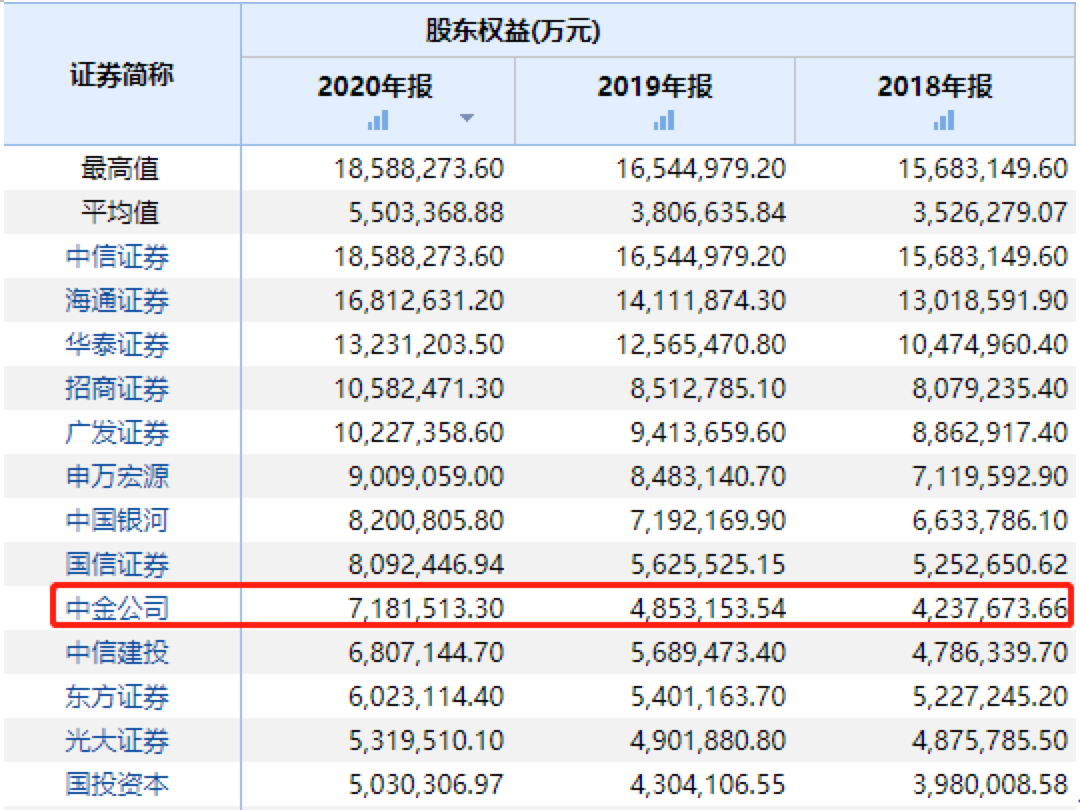
Task: Select cell 10,227,358.60 for 广发证券
Action: pos(419,433)
